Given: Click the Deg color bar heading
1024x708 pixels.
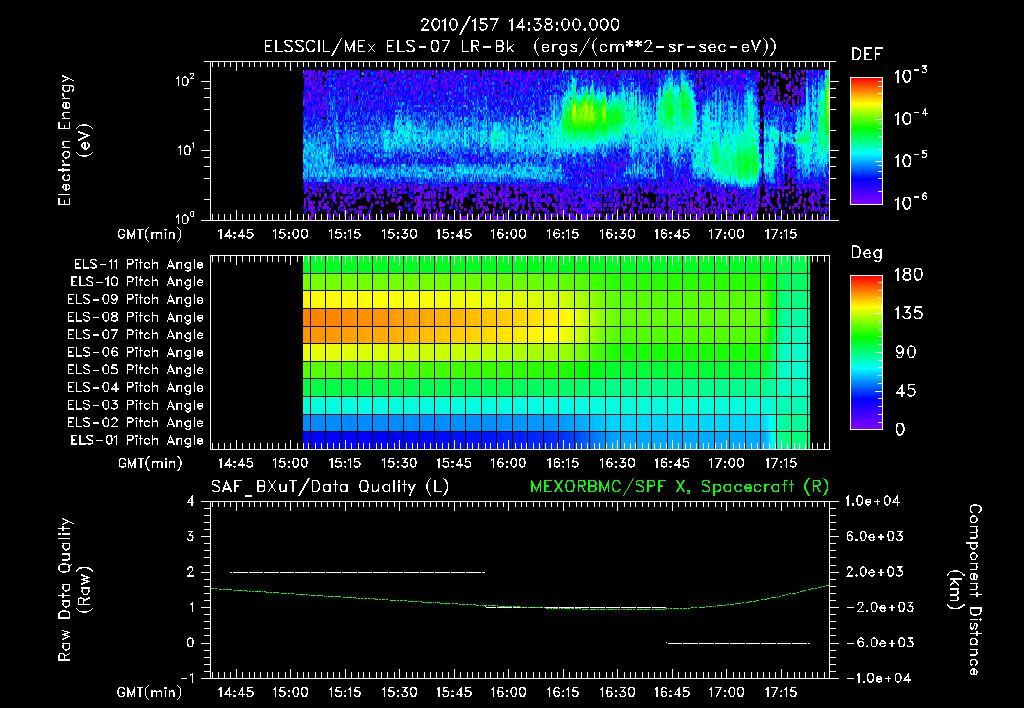Looking at the screenshot, I should (867, 253).
